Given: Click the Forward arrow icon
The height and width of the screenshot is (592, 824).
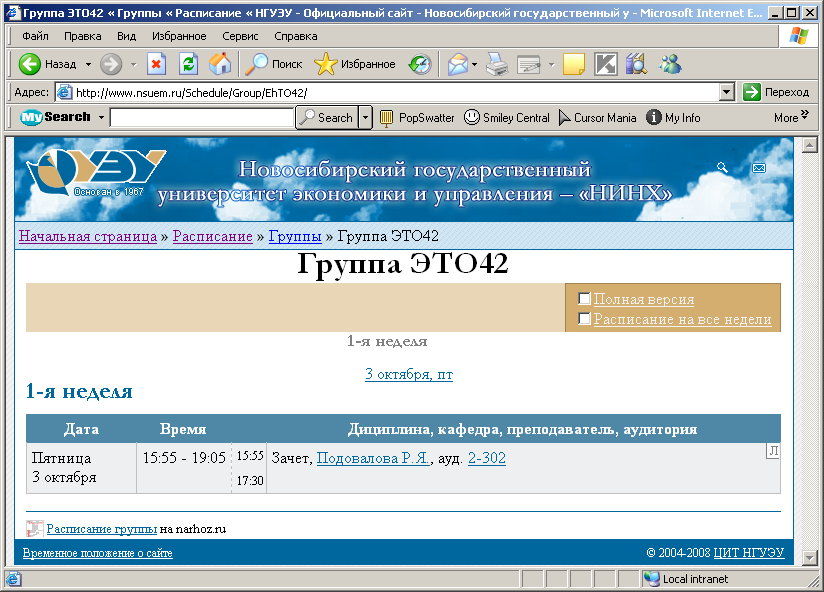Looking at the screenshot, I should pyautogui.click(x=111, y=64).
